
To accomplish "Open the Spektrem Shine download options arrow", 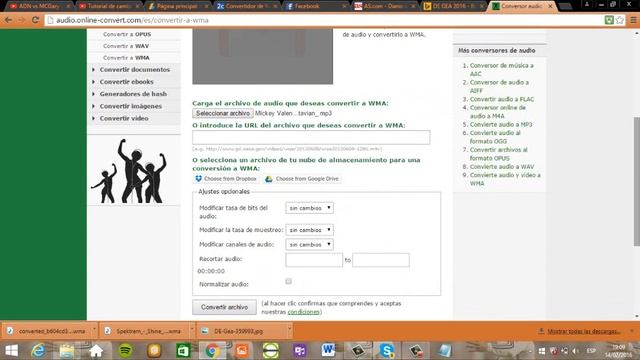I will pyautogui.click(x=192, y=329).
